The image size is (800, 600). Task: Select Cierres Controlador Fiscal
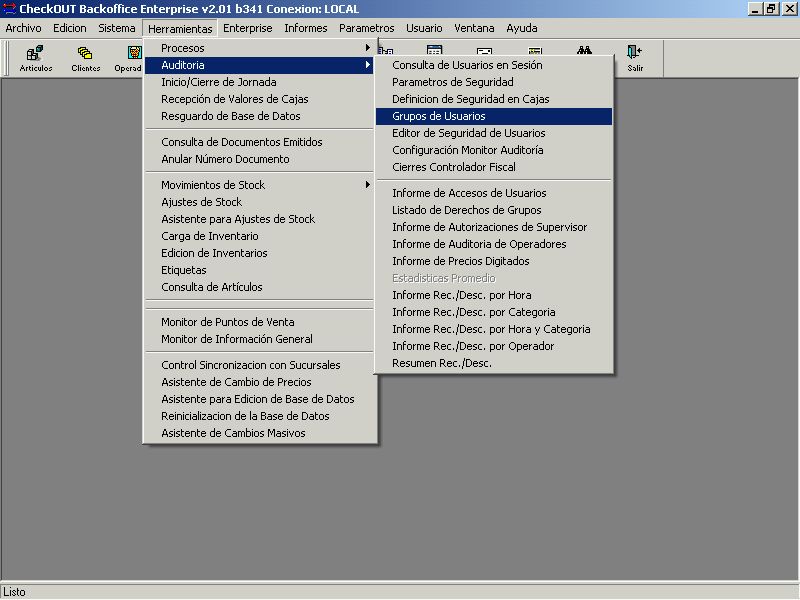click(x=494, y=167)
